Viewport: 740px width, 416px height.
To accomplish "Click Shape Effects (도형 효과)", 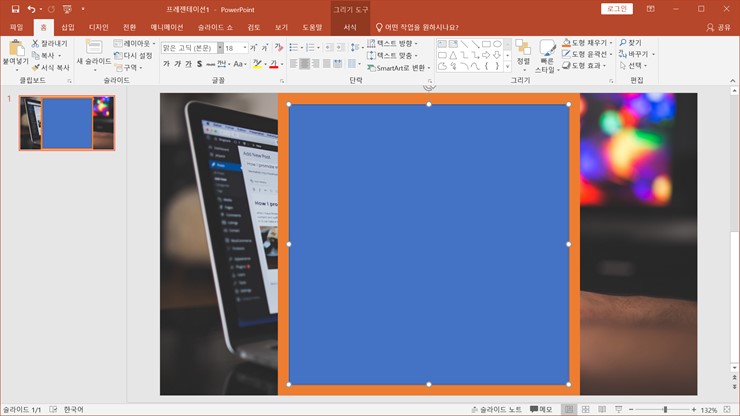I will [584, 66].
